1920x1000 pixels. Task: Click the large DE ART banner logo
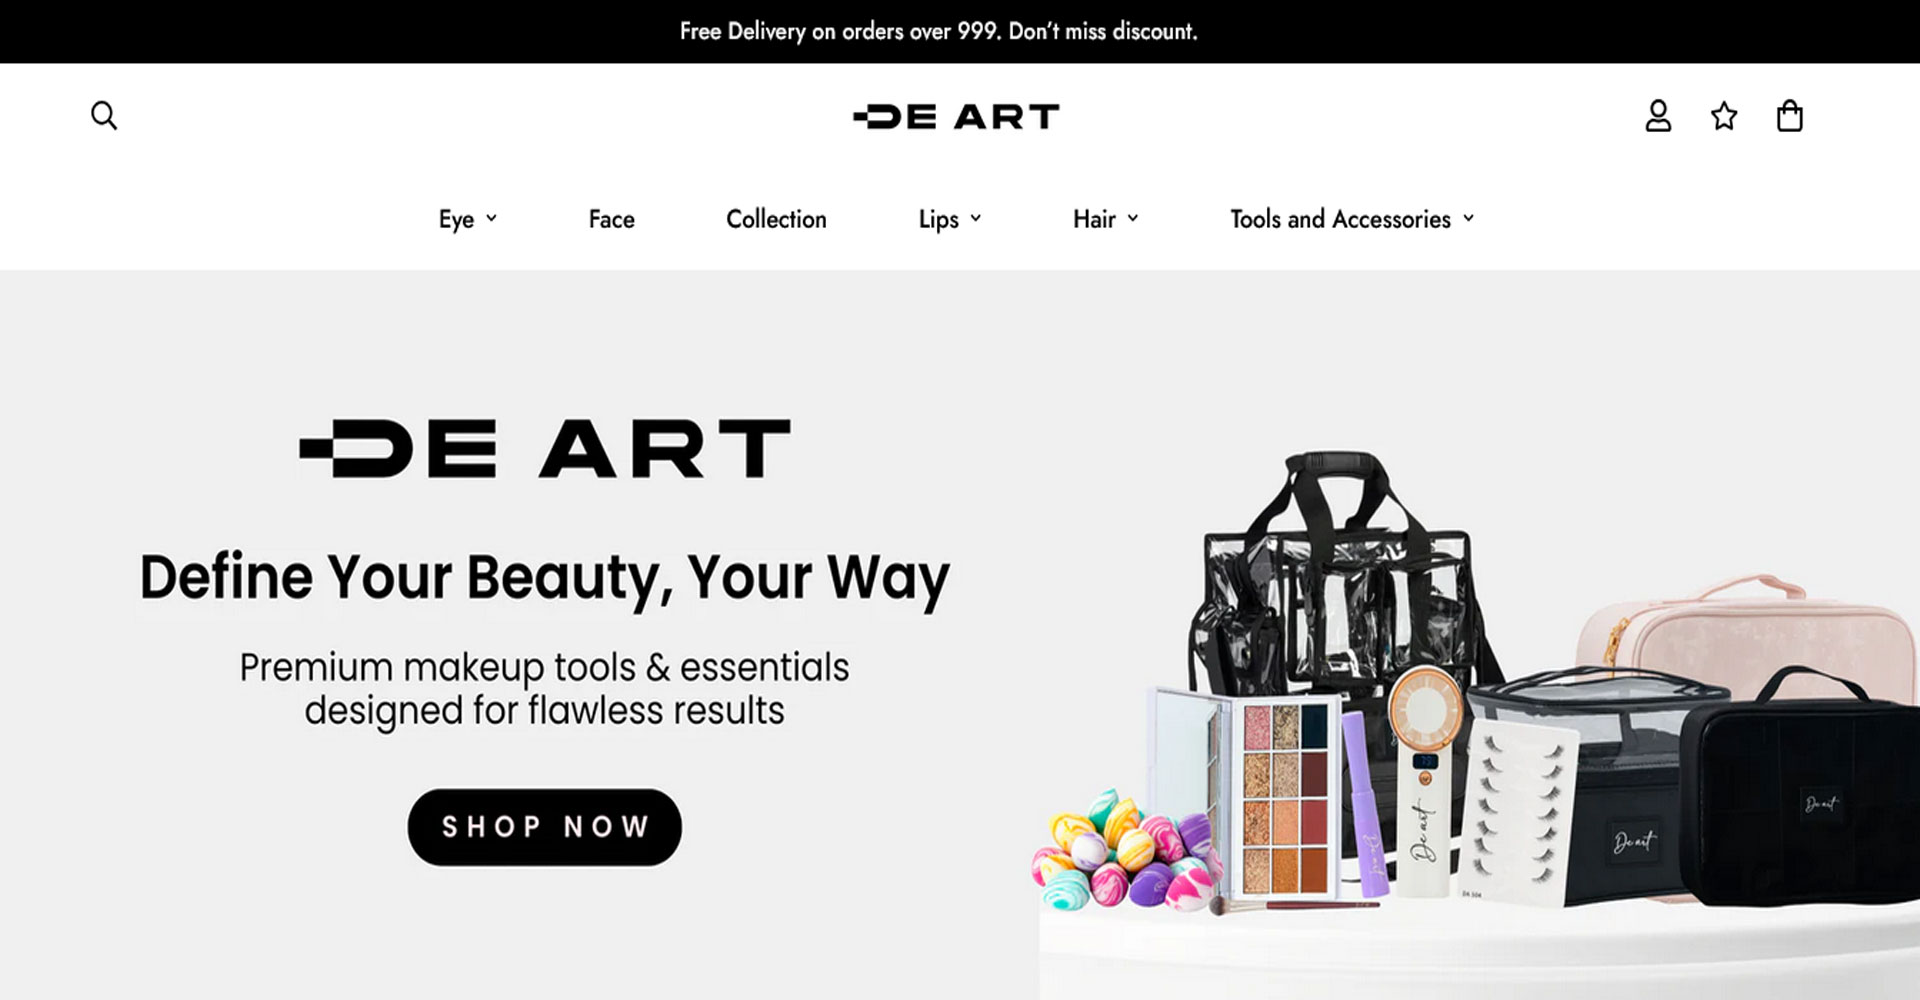tap(545, 448)
